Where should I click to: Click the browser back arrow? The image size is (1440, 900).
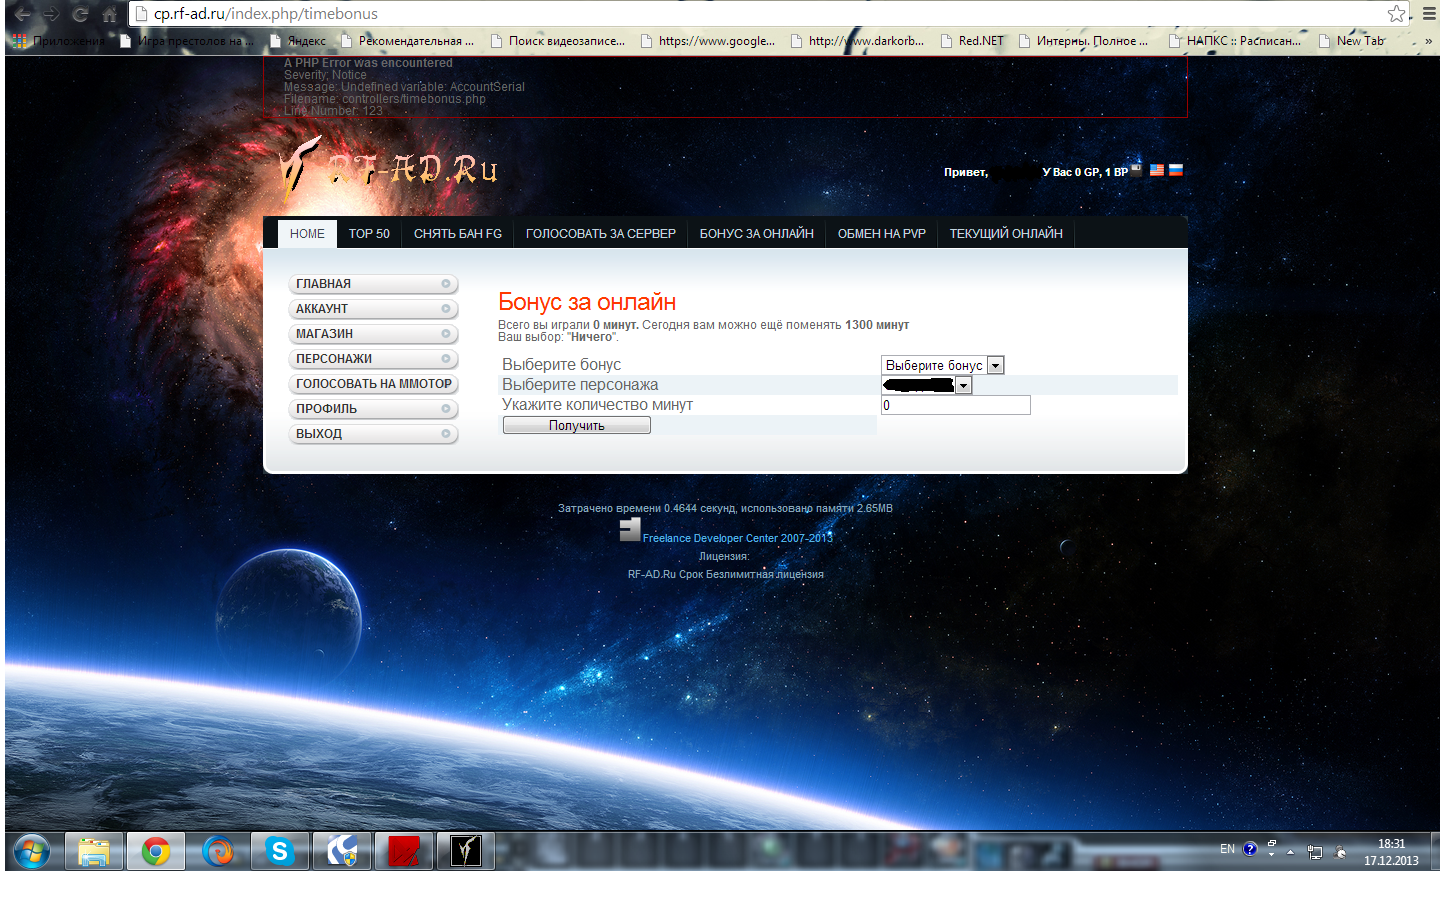click(x=22, y=14)
